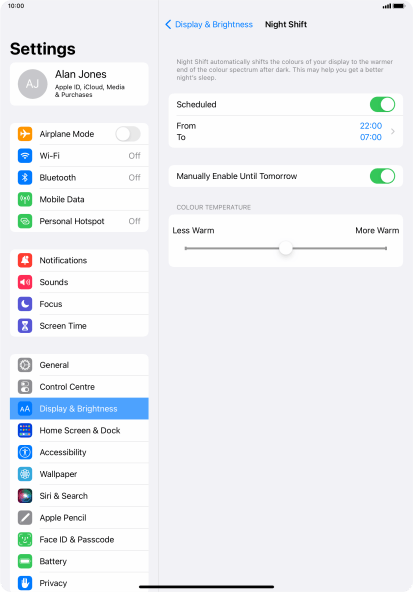The height and width of the screenshot is (592, 413).
Task: Tap the Screen Time hourglass icon
Action: (25, 325)
